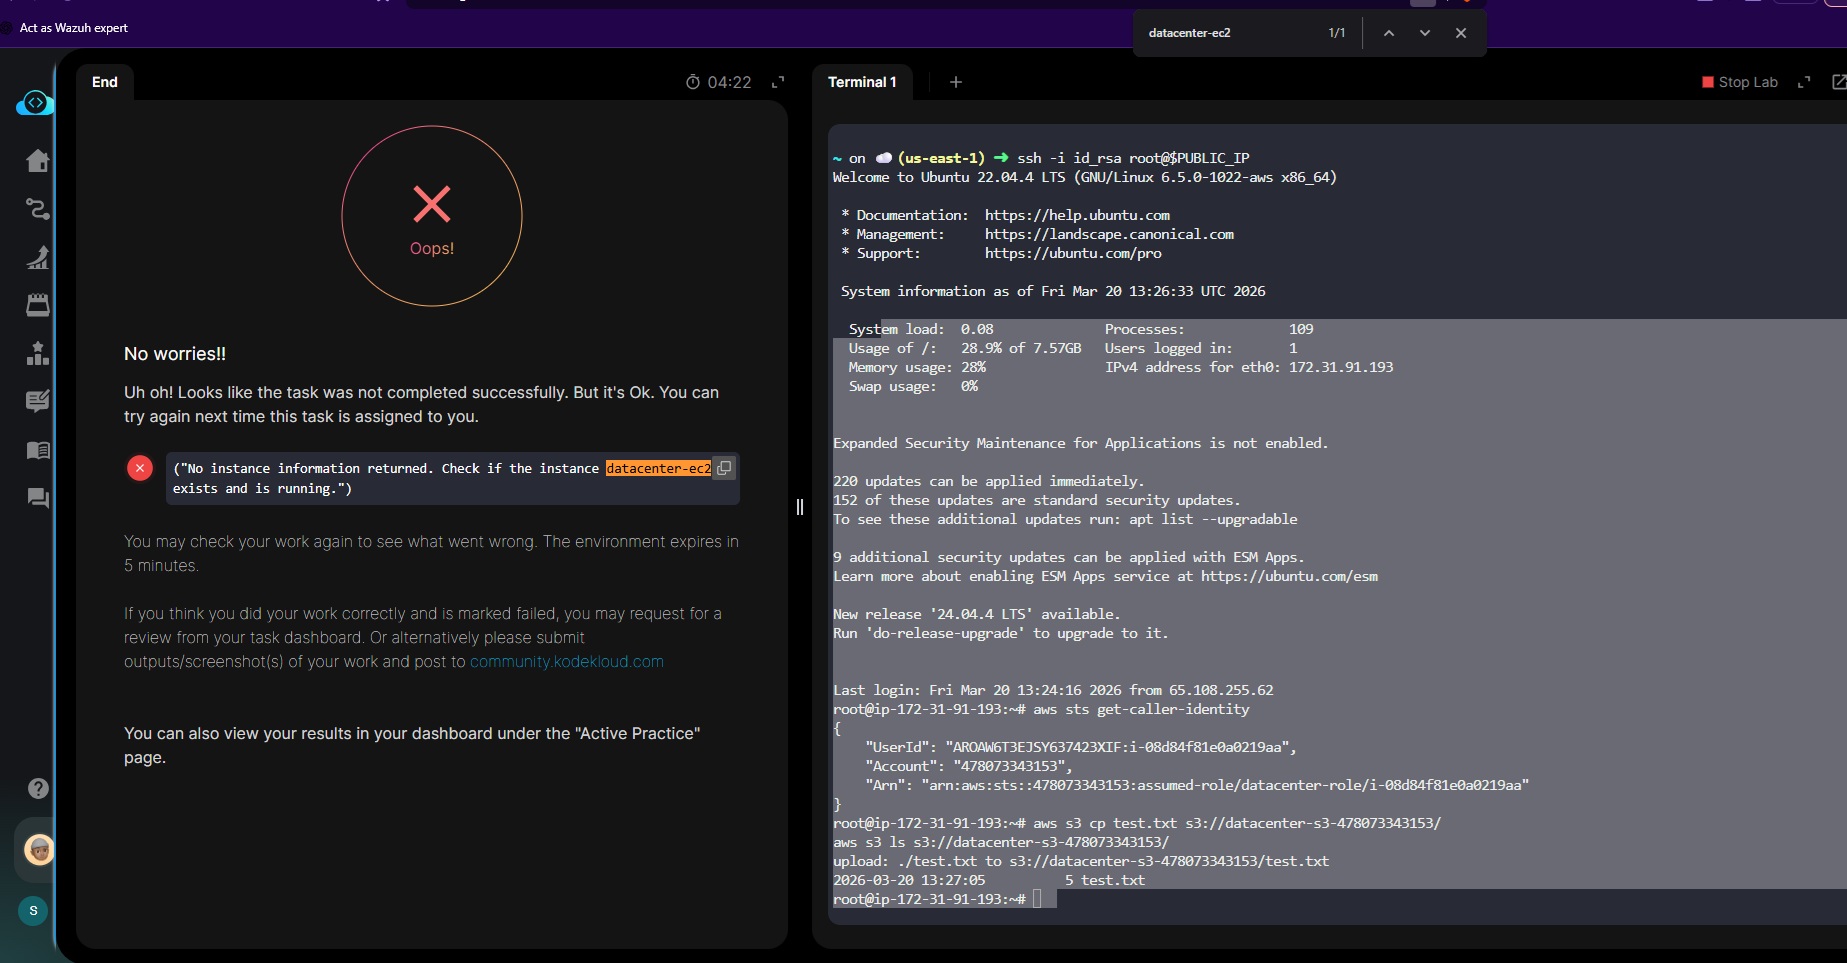Click the red error X badge
The height and width of the screenshot is (963, 1847).
[140, 467]
